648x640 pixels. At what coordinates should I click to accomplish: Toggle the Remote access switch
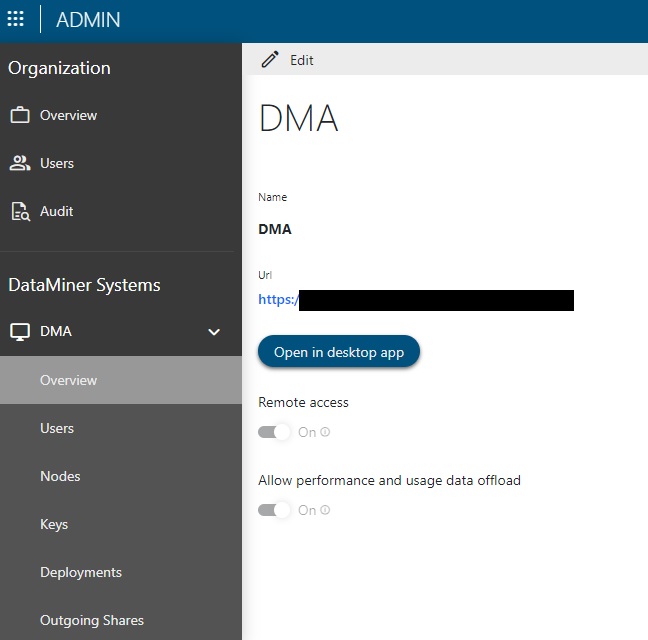(x=274, y=432)
